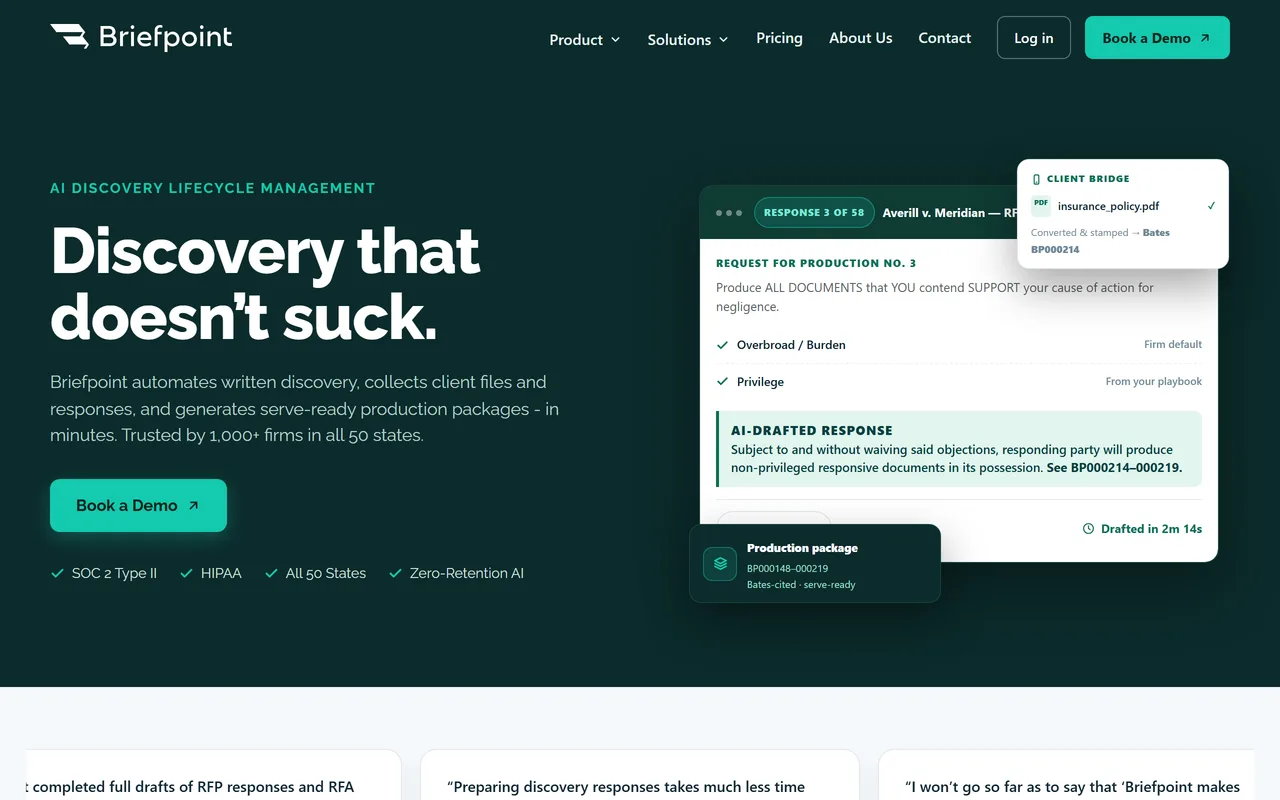Viewport: 1280px width, 800px height.
Task: Click the Zero-Retention AI label
Action: coord(467,573)
